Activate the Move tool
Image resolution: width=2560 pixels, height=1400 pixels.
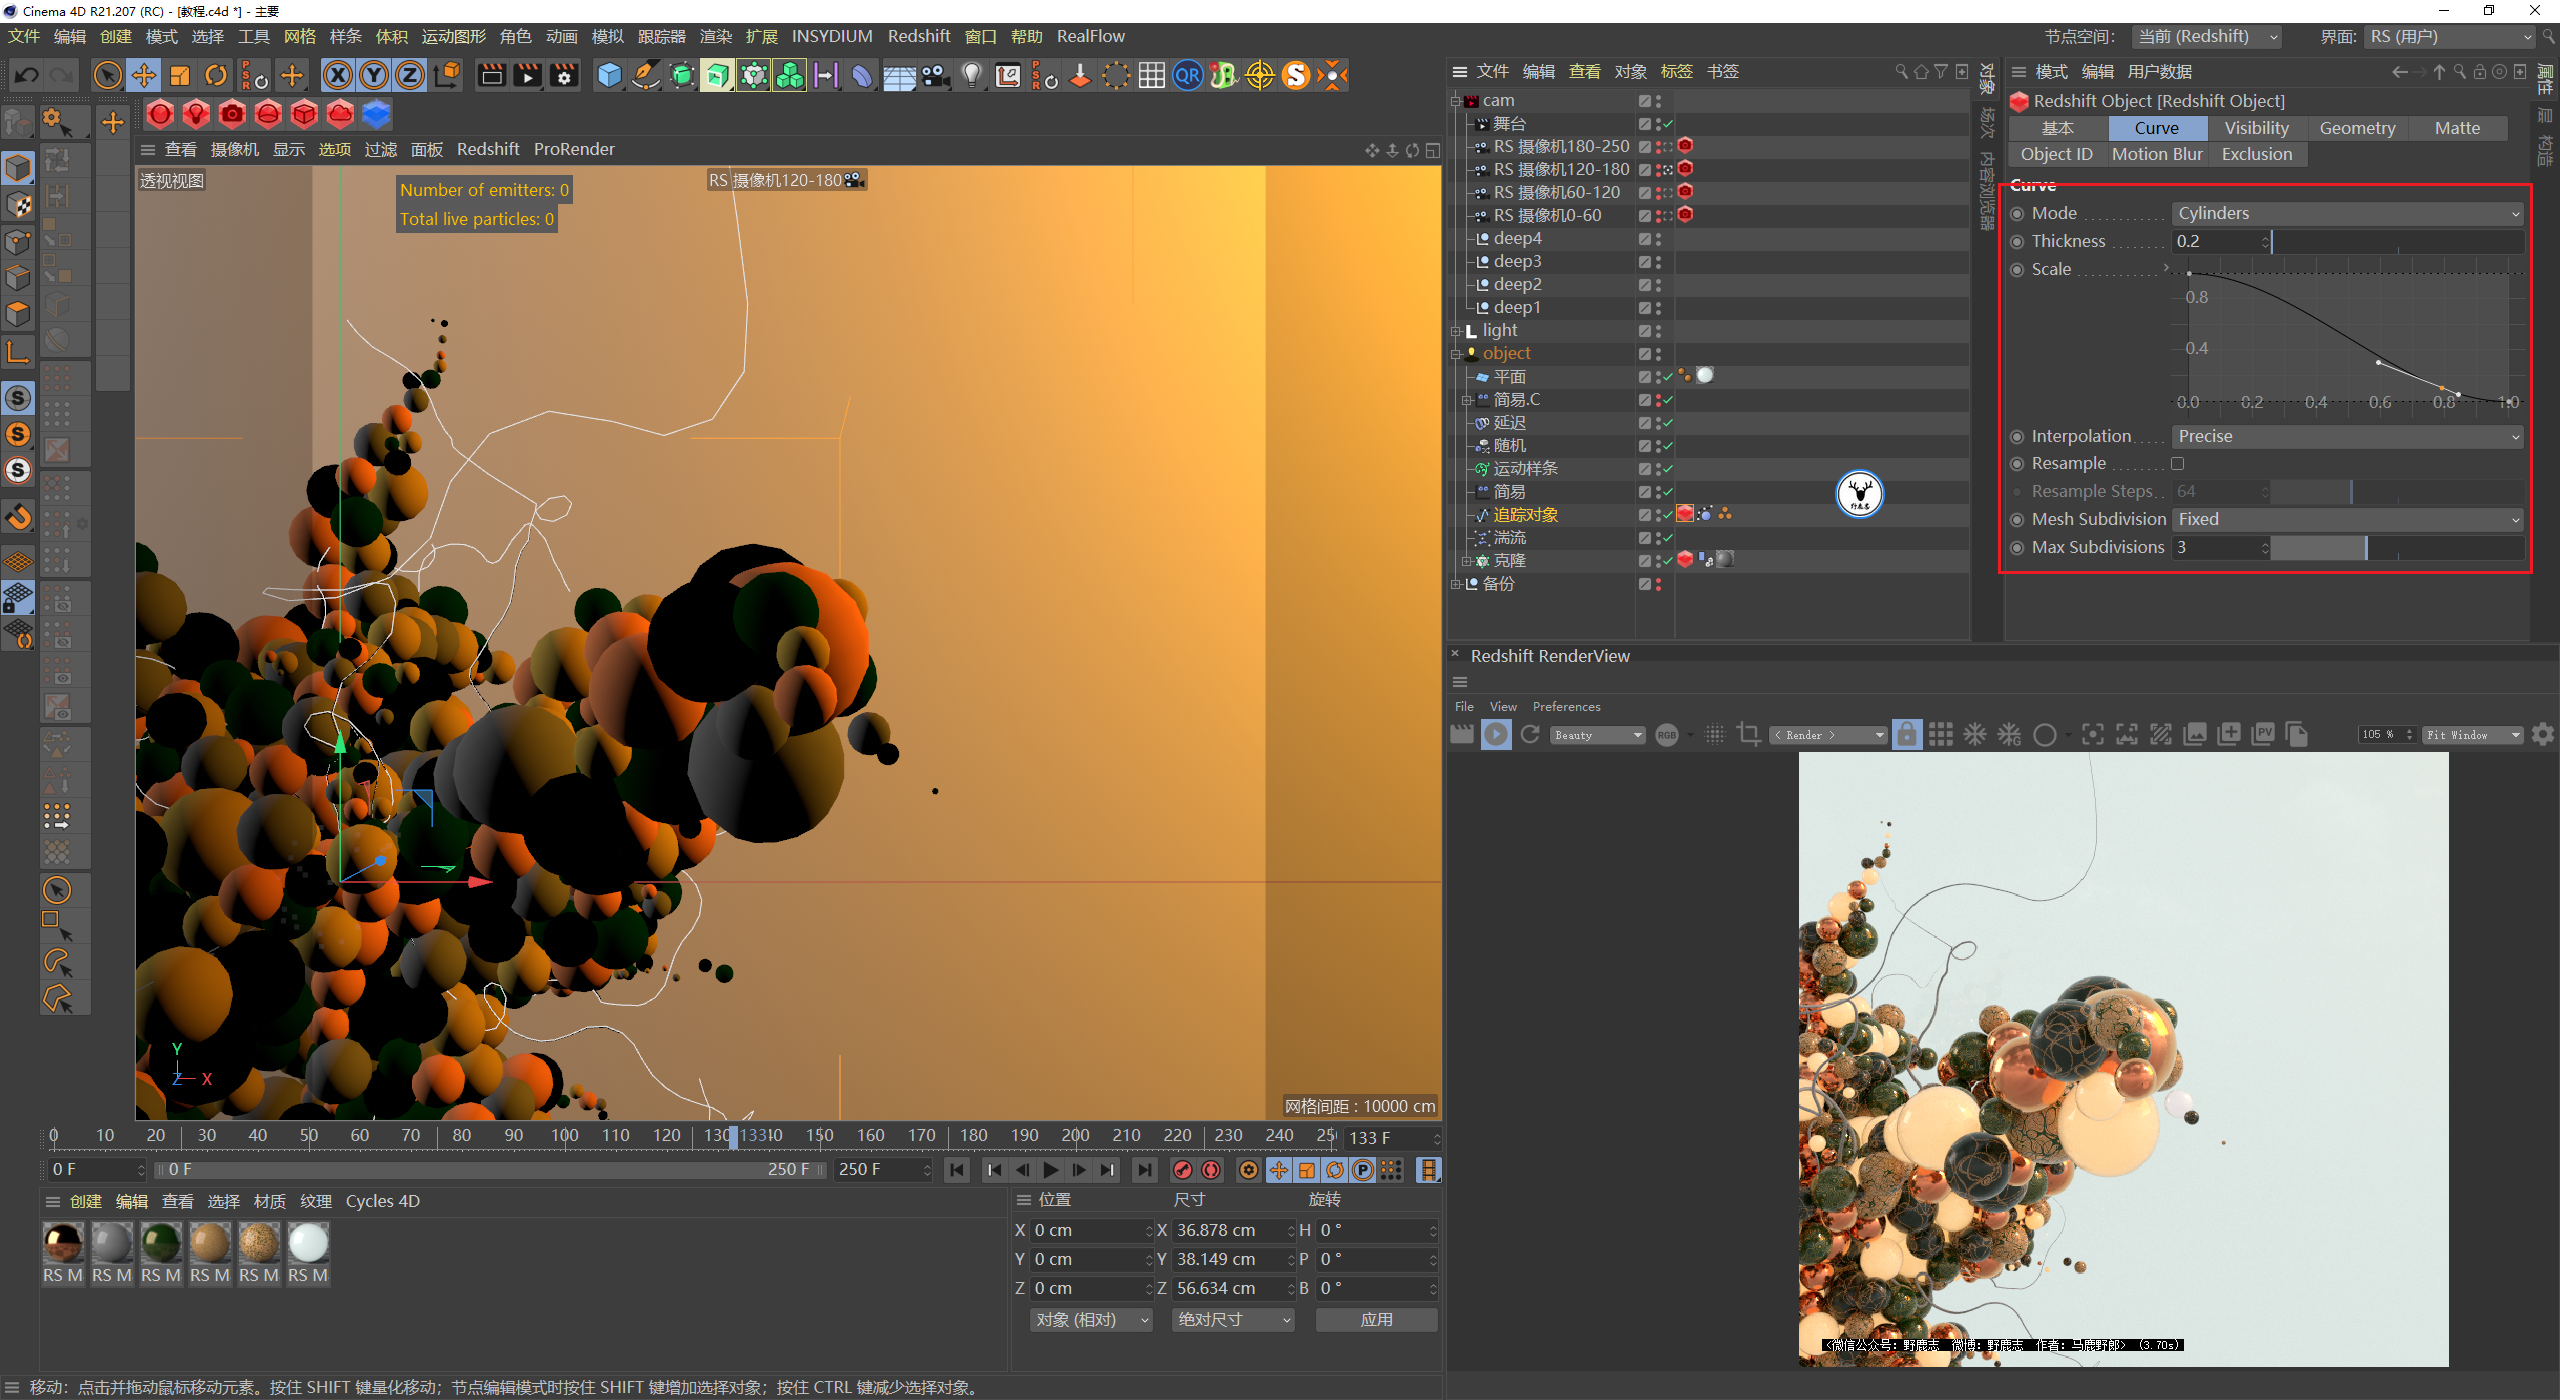pos(144,75)
